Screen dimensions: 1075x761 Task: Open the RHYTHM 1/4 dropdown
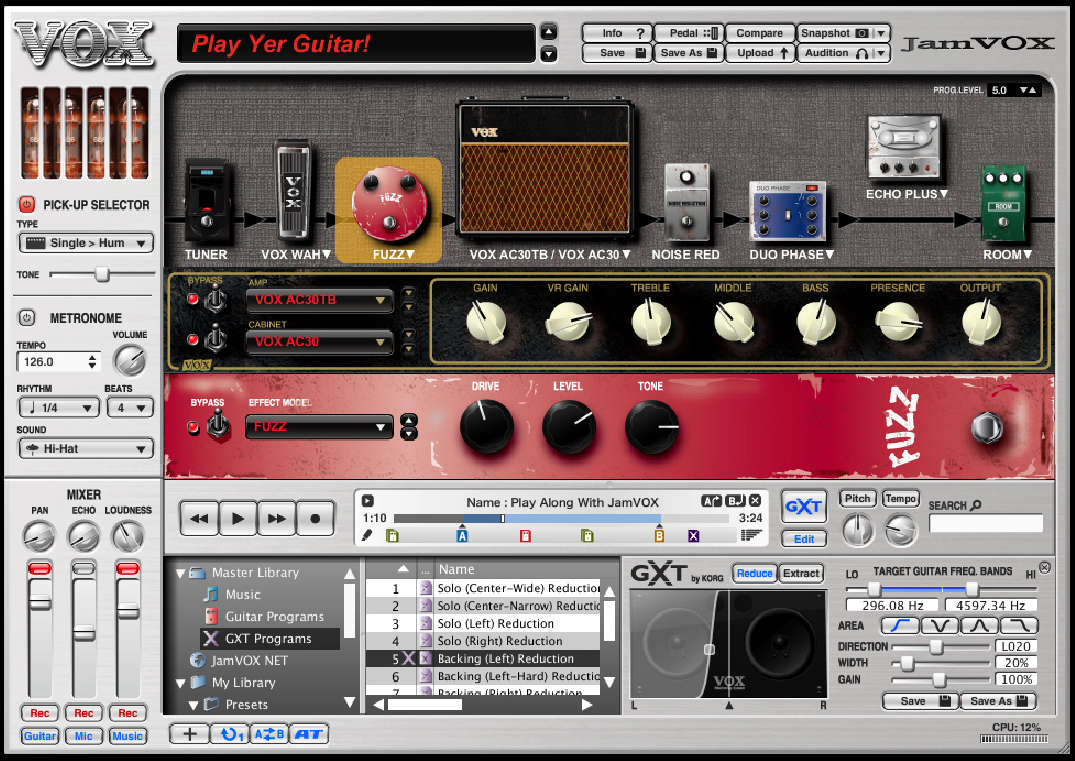59,408
